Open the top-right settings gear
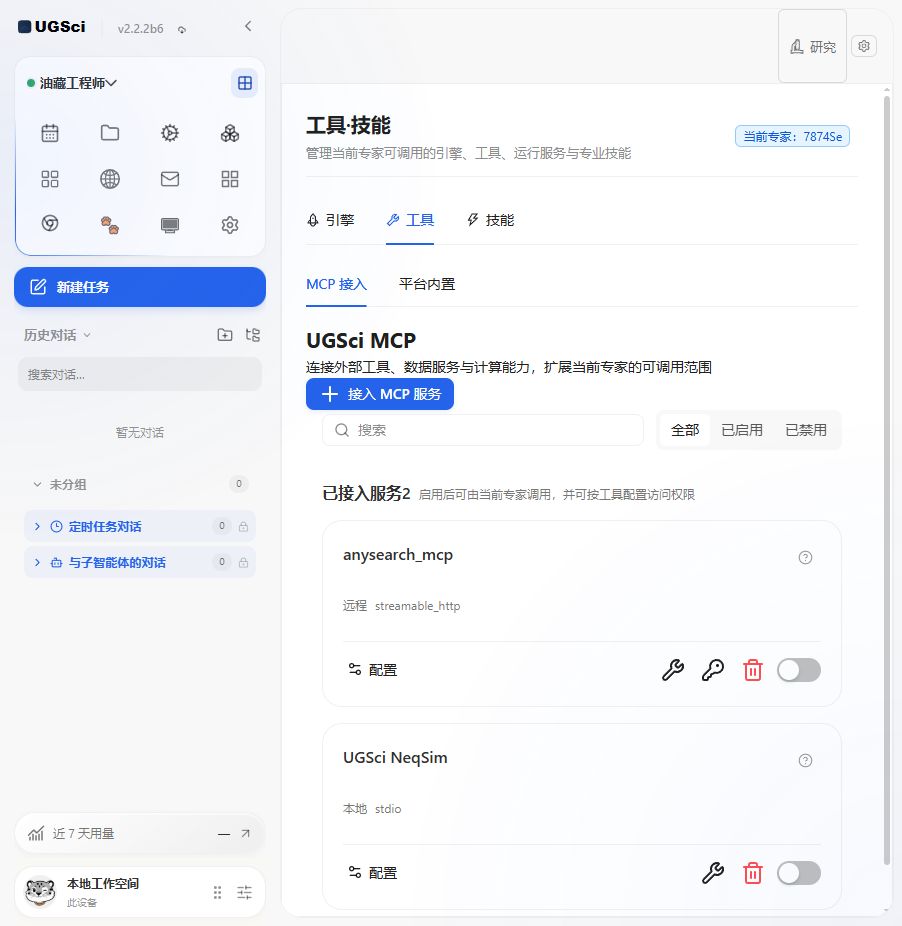 click(864, 46)
